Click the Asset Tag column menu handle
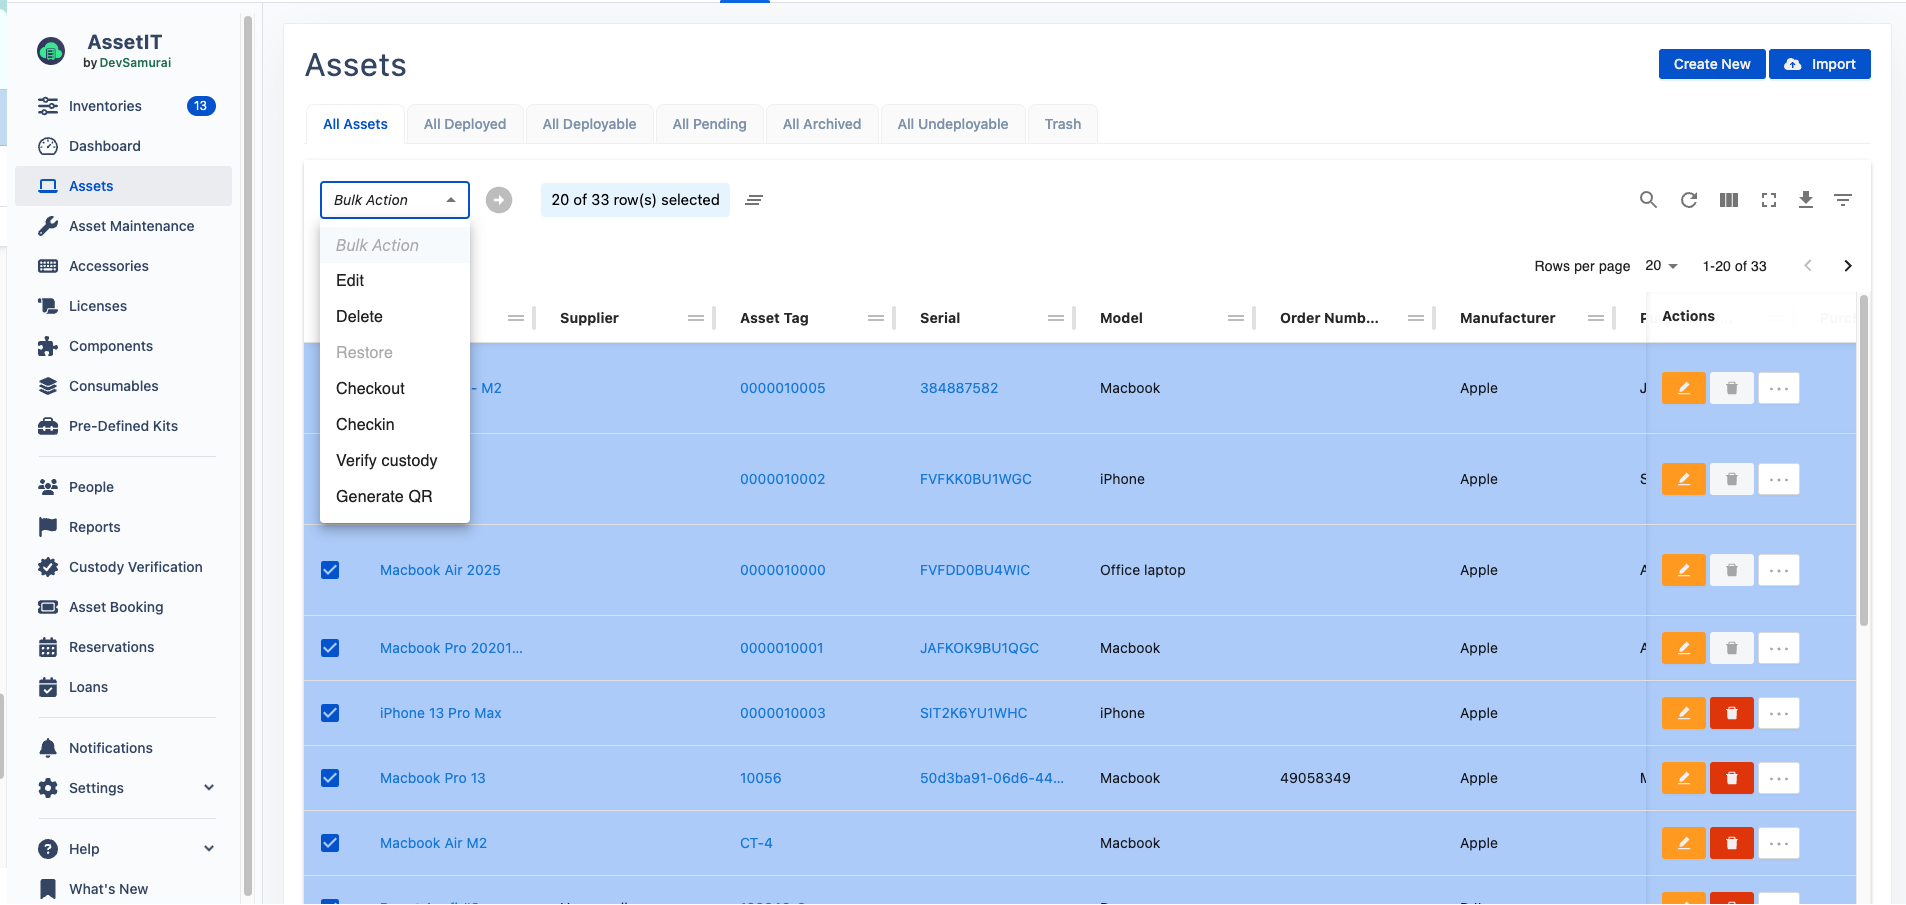 tap(876, 318)
